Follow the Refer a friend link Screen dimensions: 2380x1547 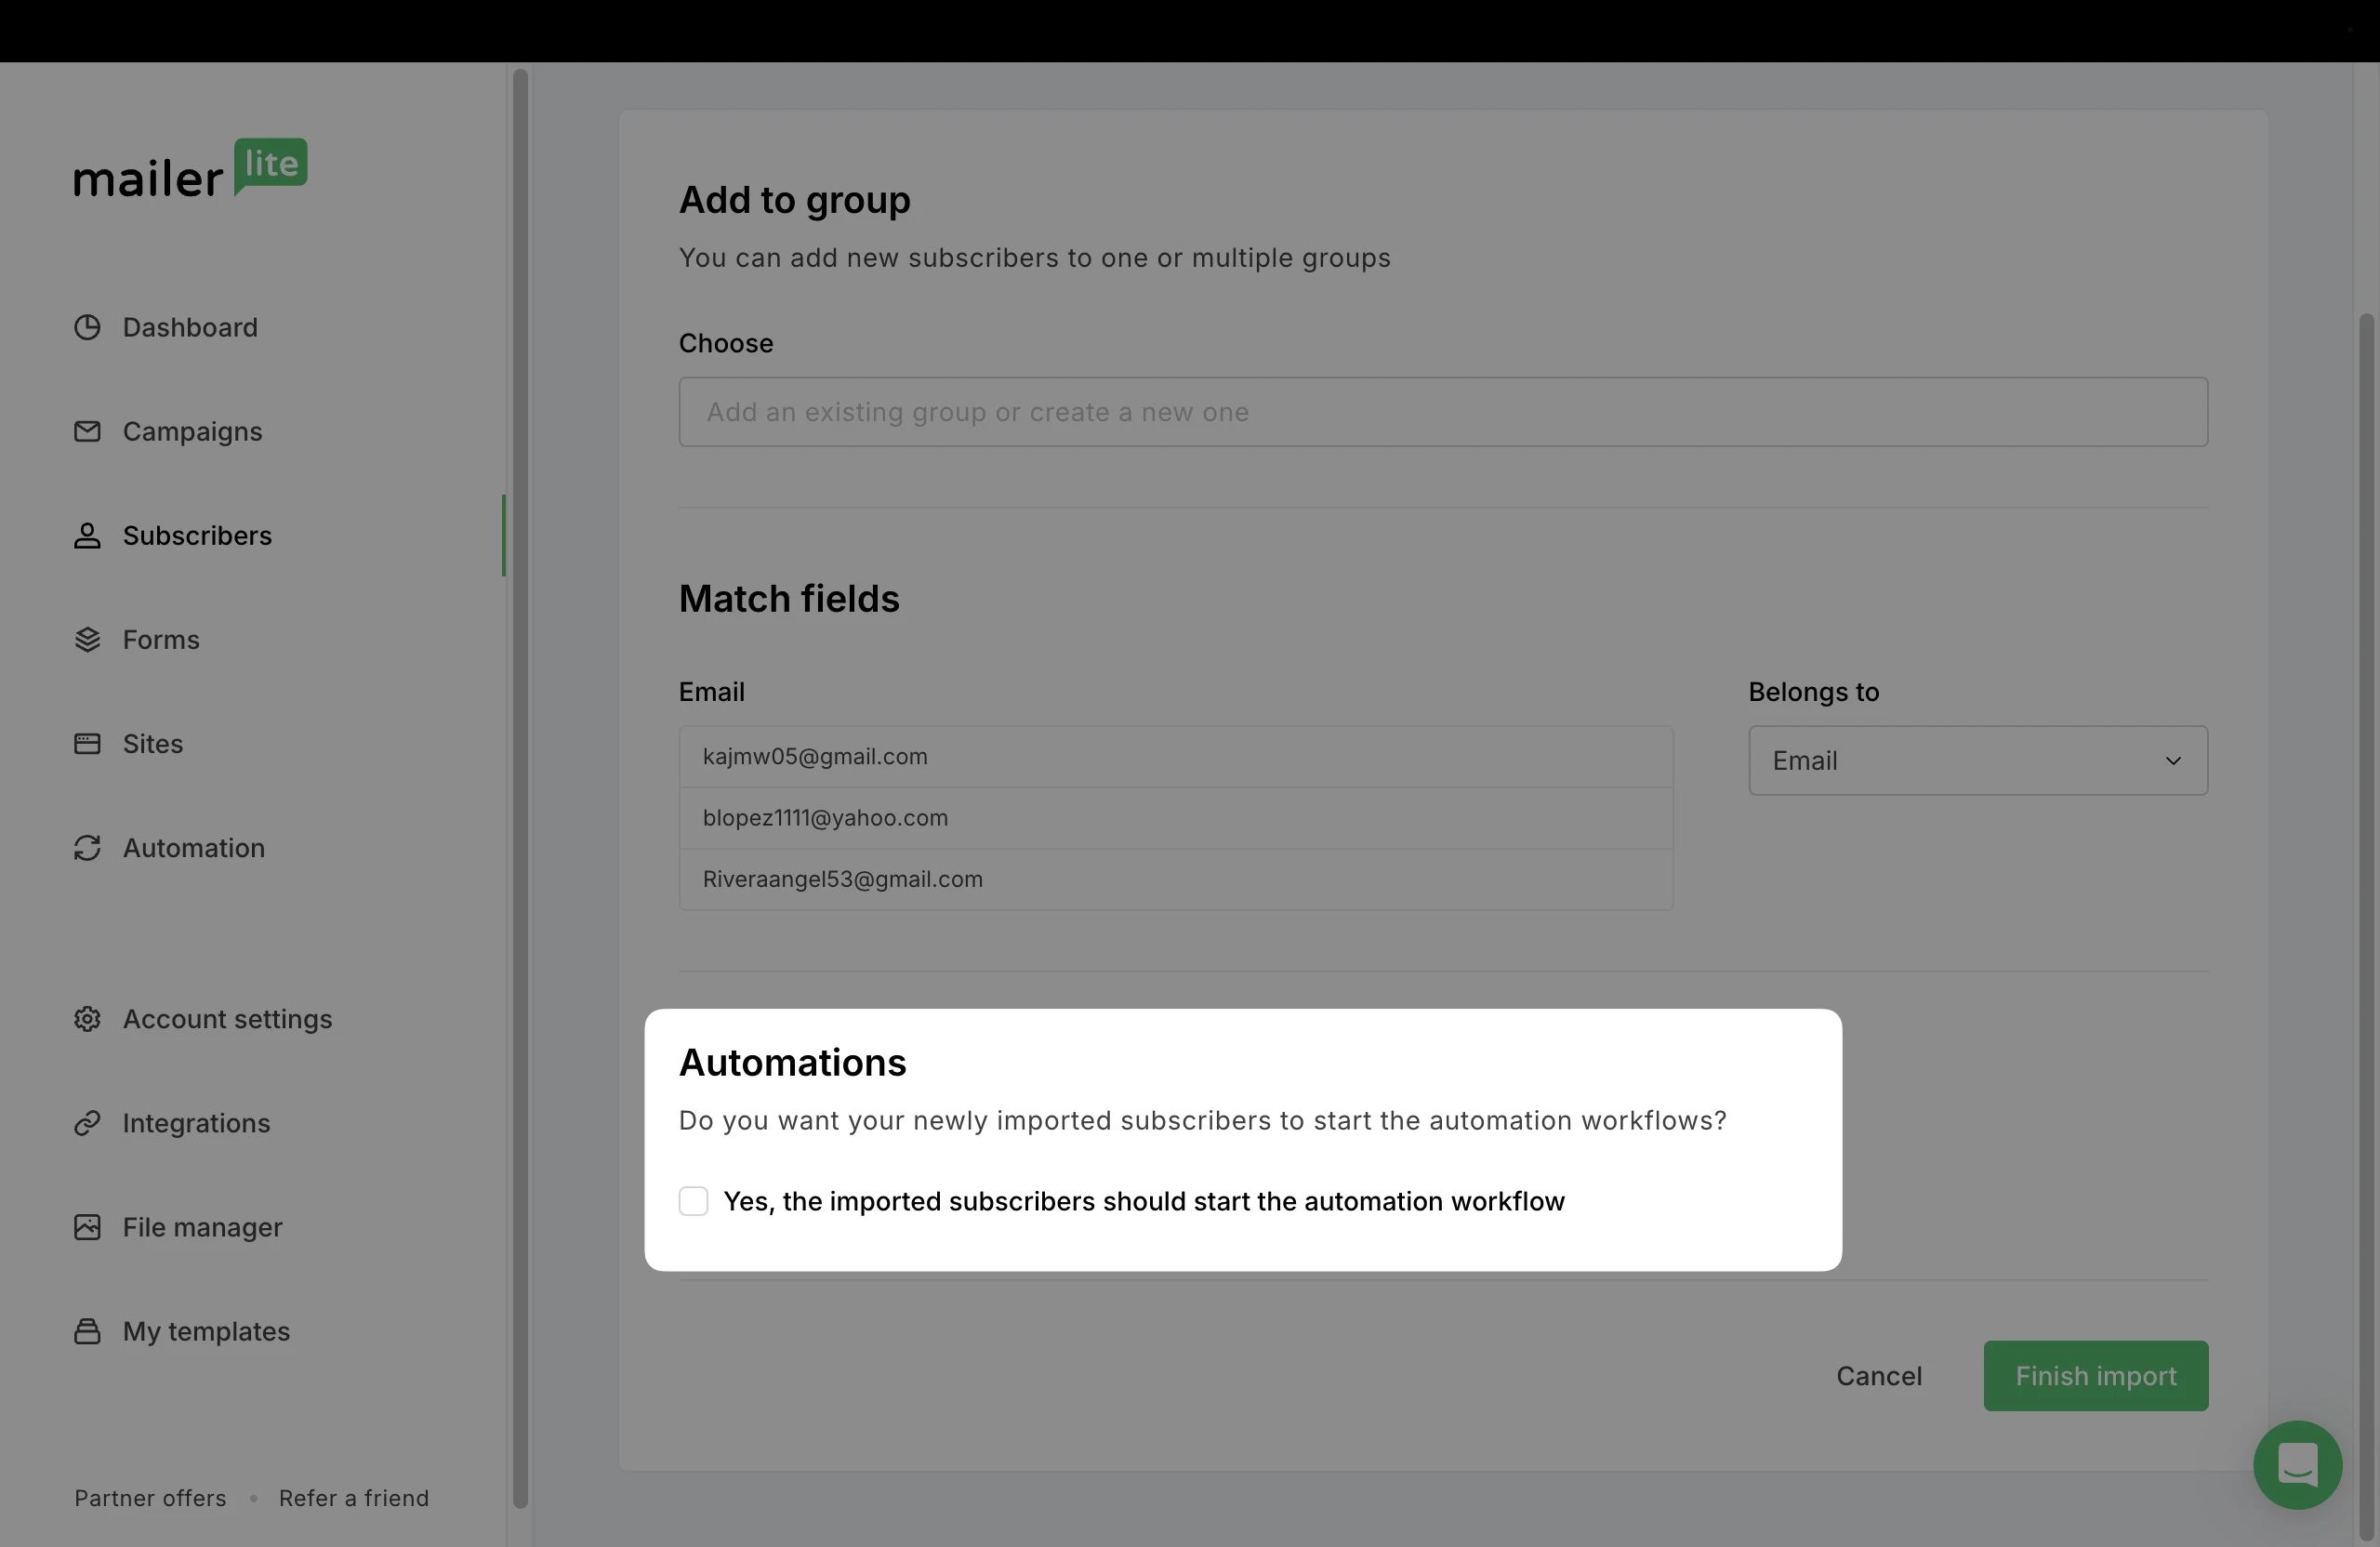(353, 1497)
